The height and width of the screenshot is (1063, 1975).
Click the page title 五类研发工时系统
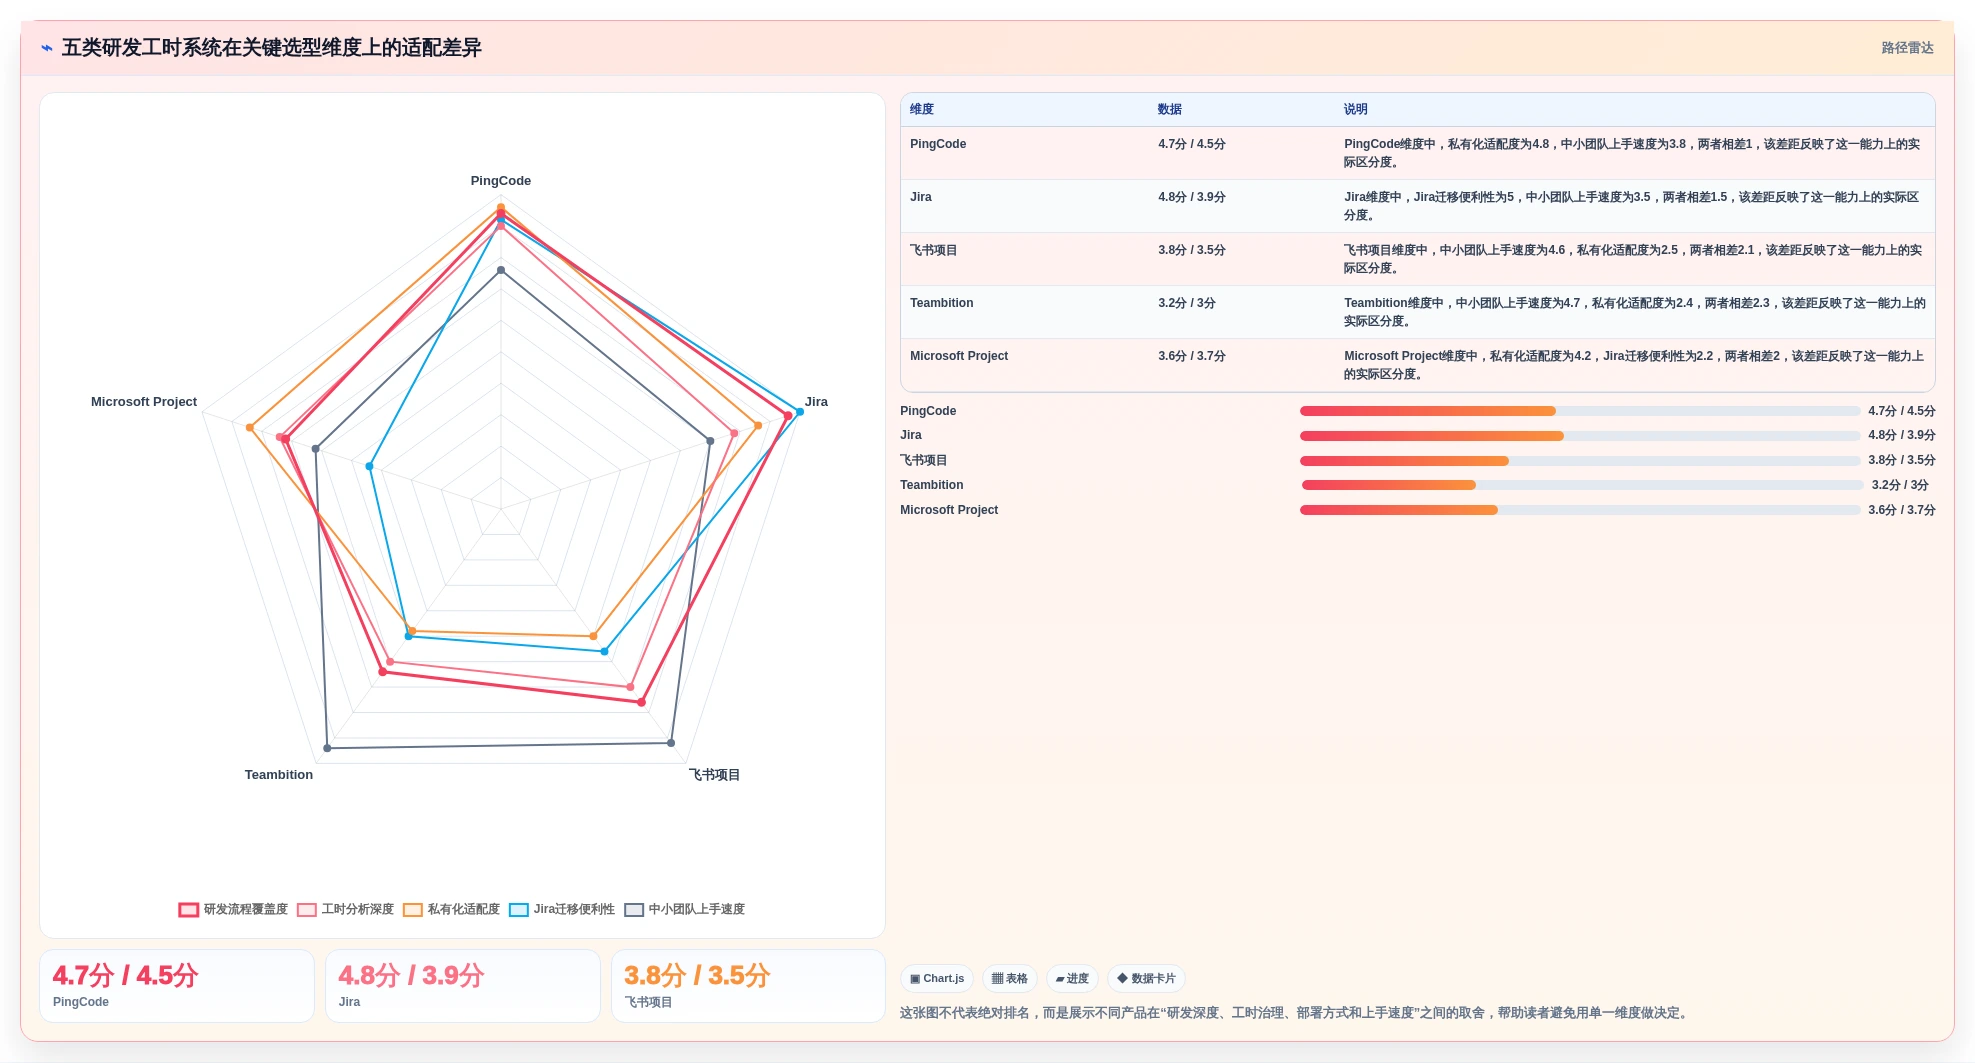272,48
